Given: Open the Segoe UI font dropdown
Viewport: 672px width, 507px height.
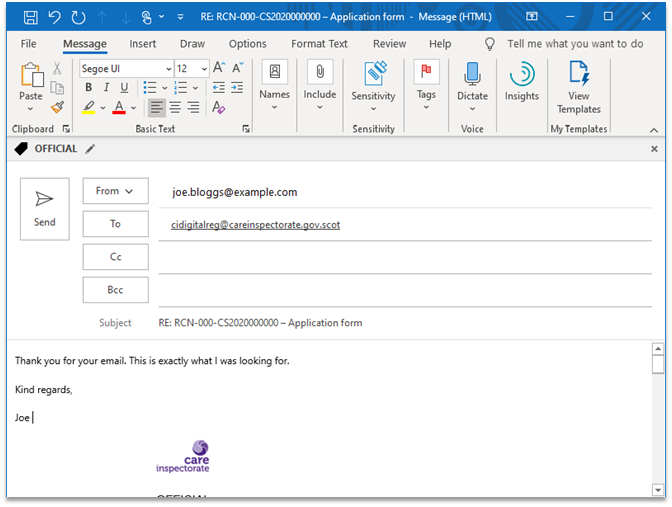Looking at the screenshot, I should [169, 69].
